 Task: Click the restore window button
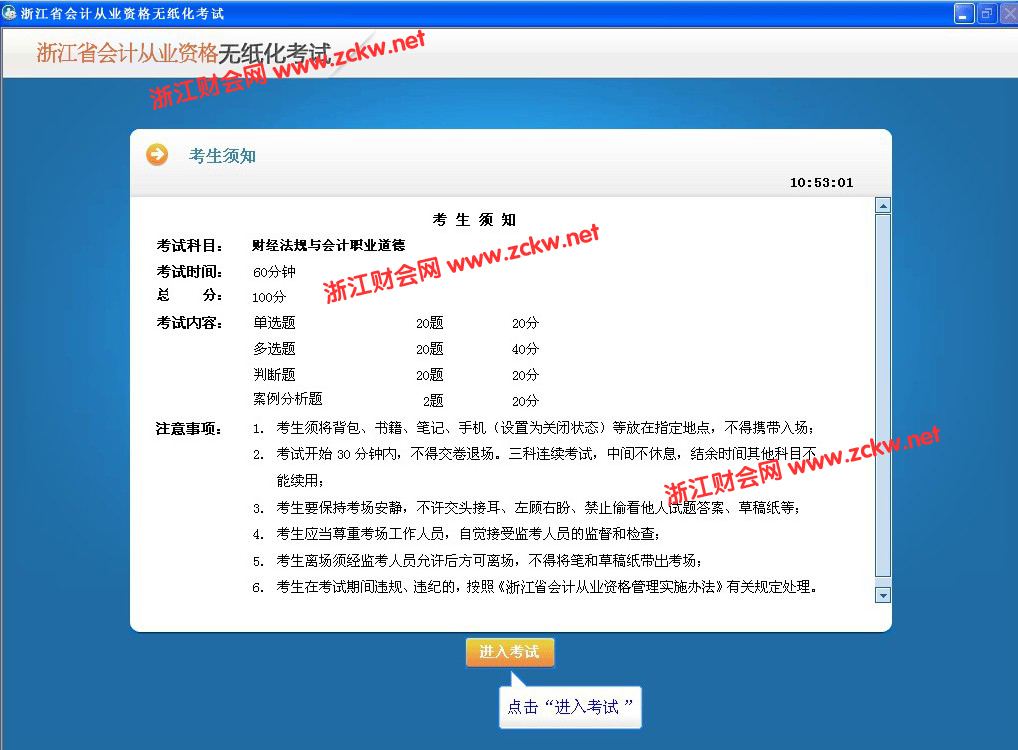click(985, 13)
